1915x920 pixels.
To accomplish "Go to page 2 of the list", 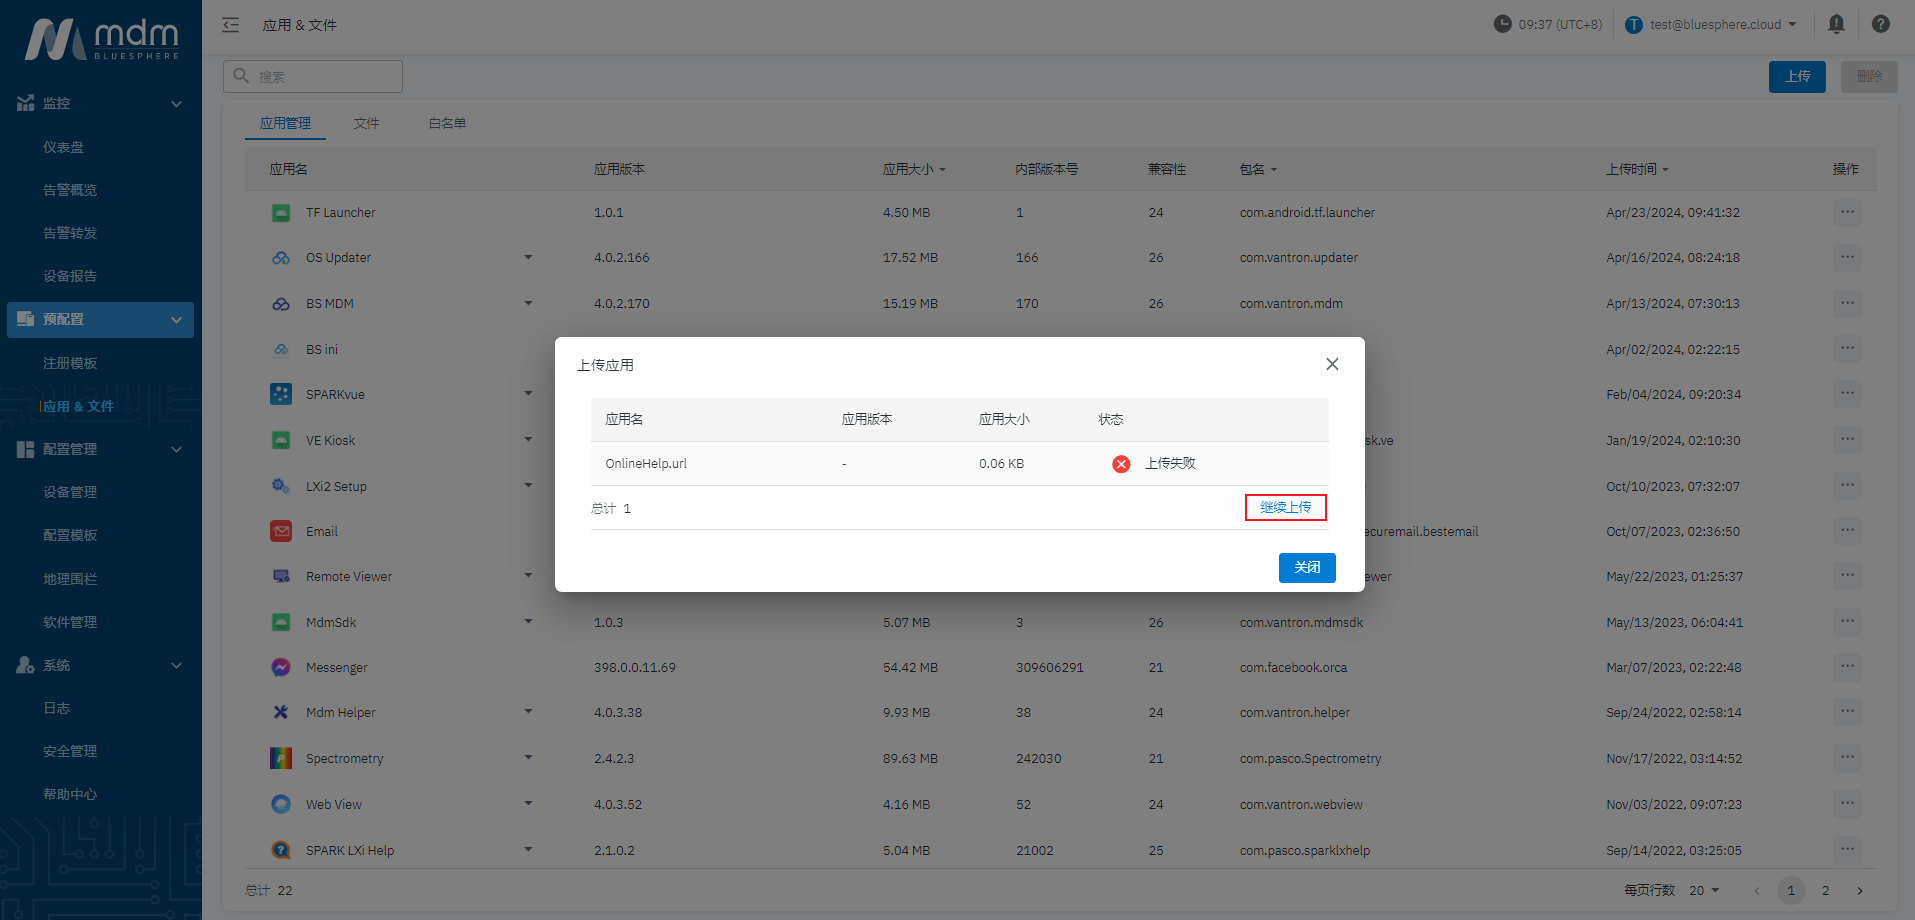I will coord(1825,890).
